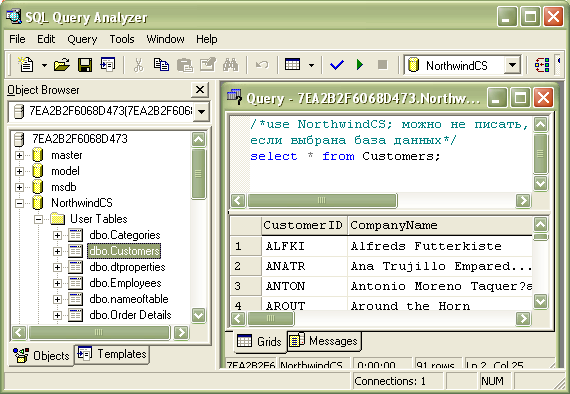570x394 pixels.
Task: Expand the dbo.Categories table
Action: coord(57,235)
